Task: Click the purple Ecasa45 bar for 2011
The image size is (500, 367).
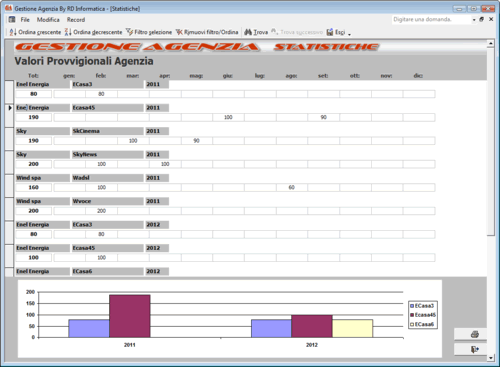Action: click(x=130, y=316)
